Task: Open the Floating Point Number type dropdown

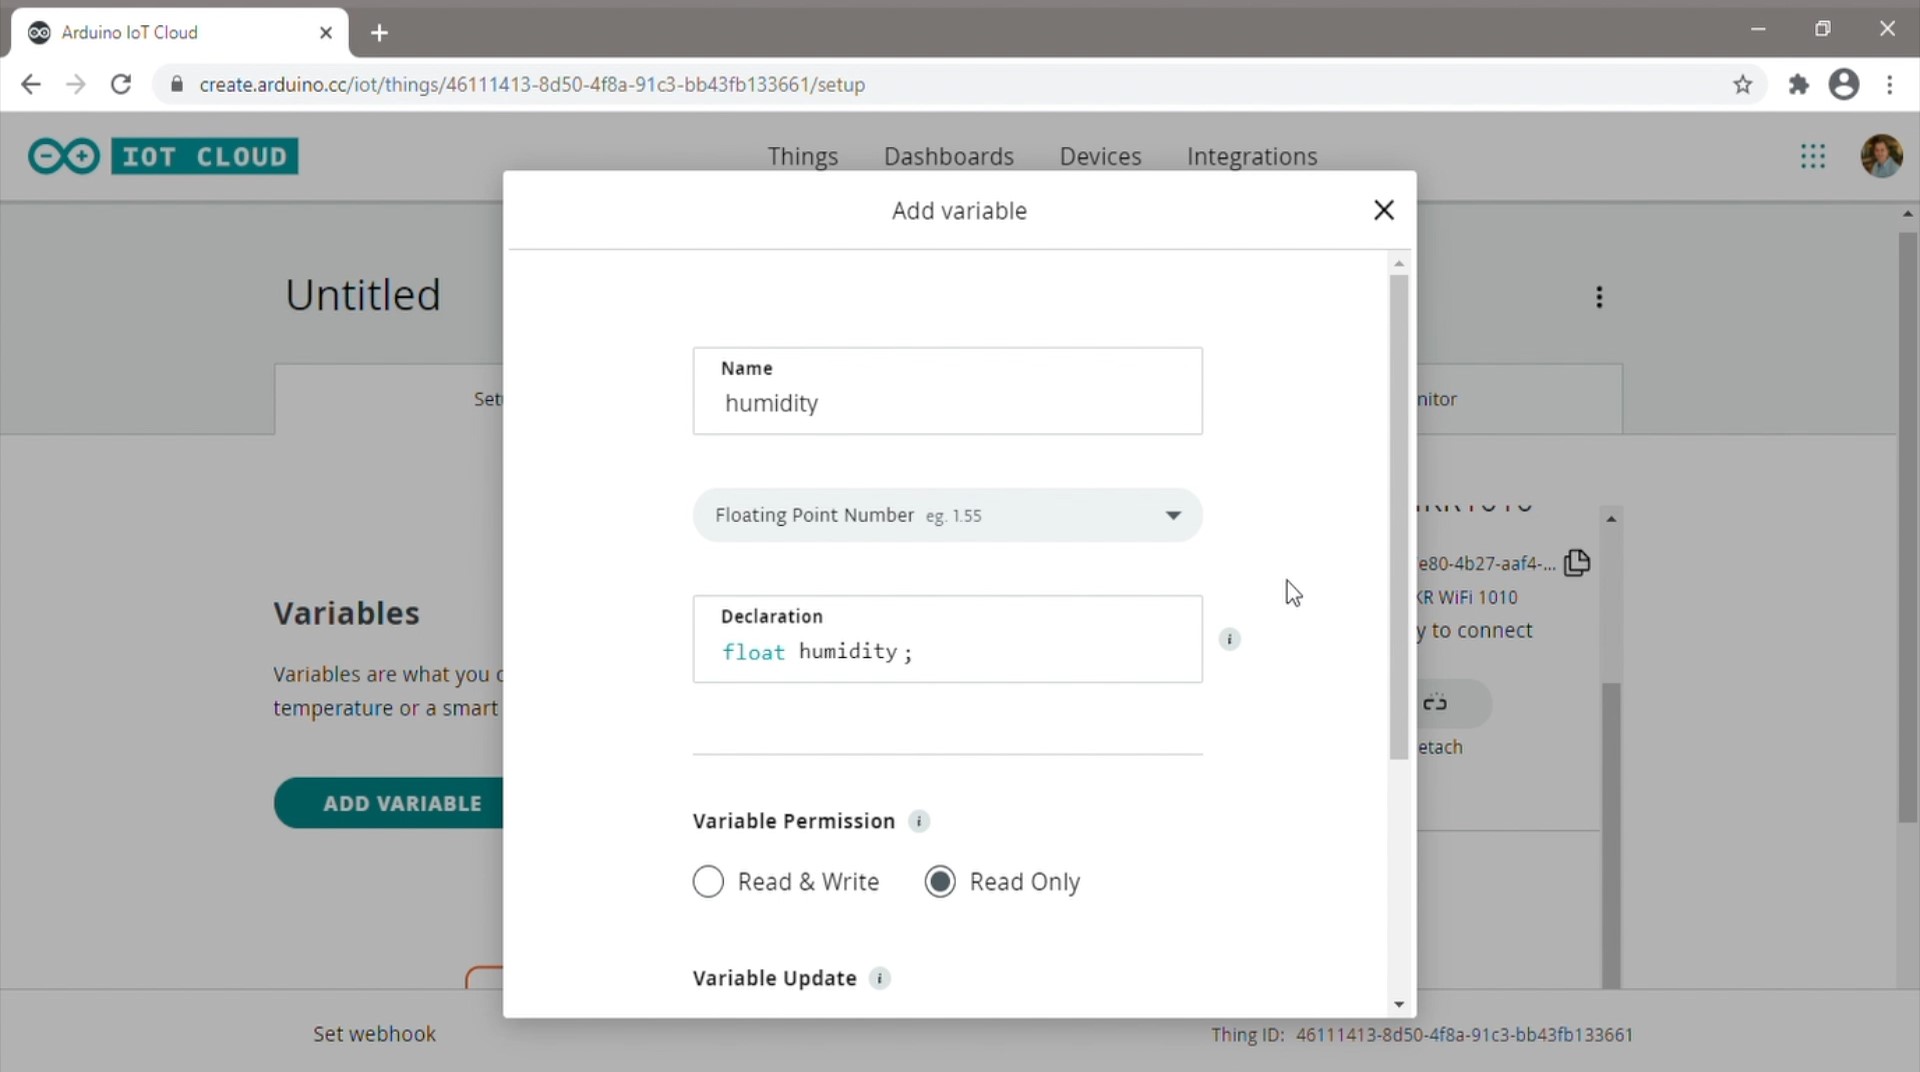Action: pos(947,515)
